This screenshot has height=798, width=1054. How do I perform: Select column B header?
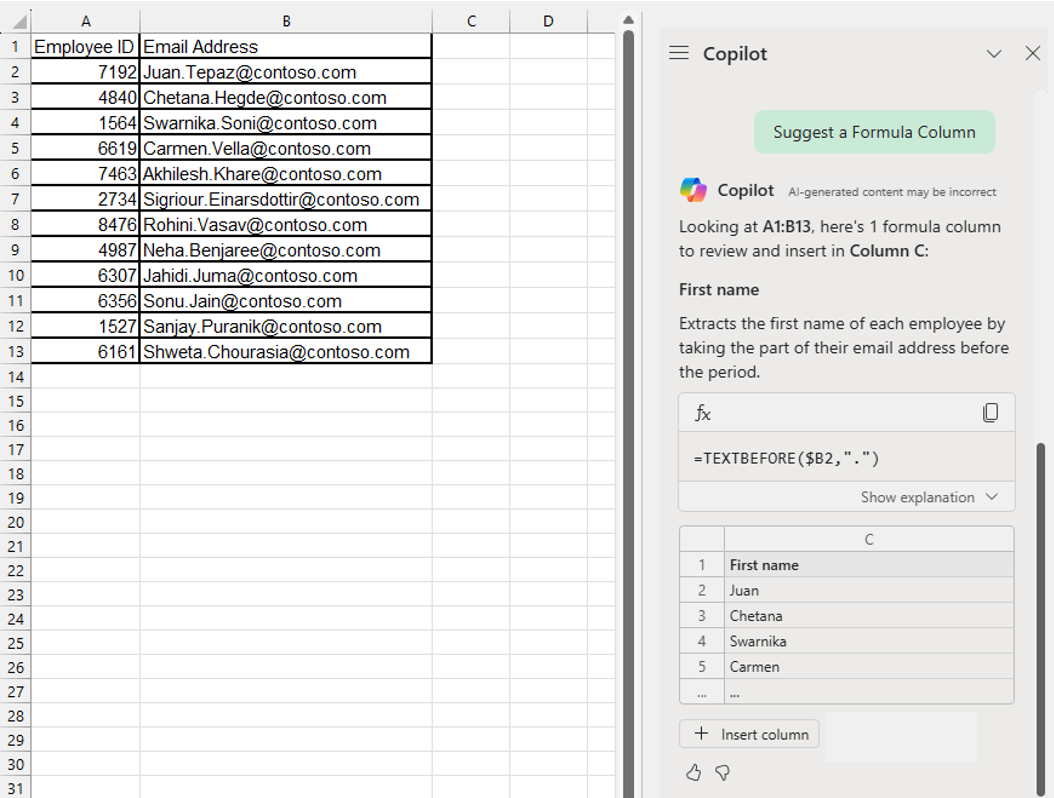pos(286,22)
